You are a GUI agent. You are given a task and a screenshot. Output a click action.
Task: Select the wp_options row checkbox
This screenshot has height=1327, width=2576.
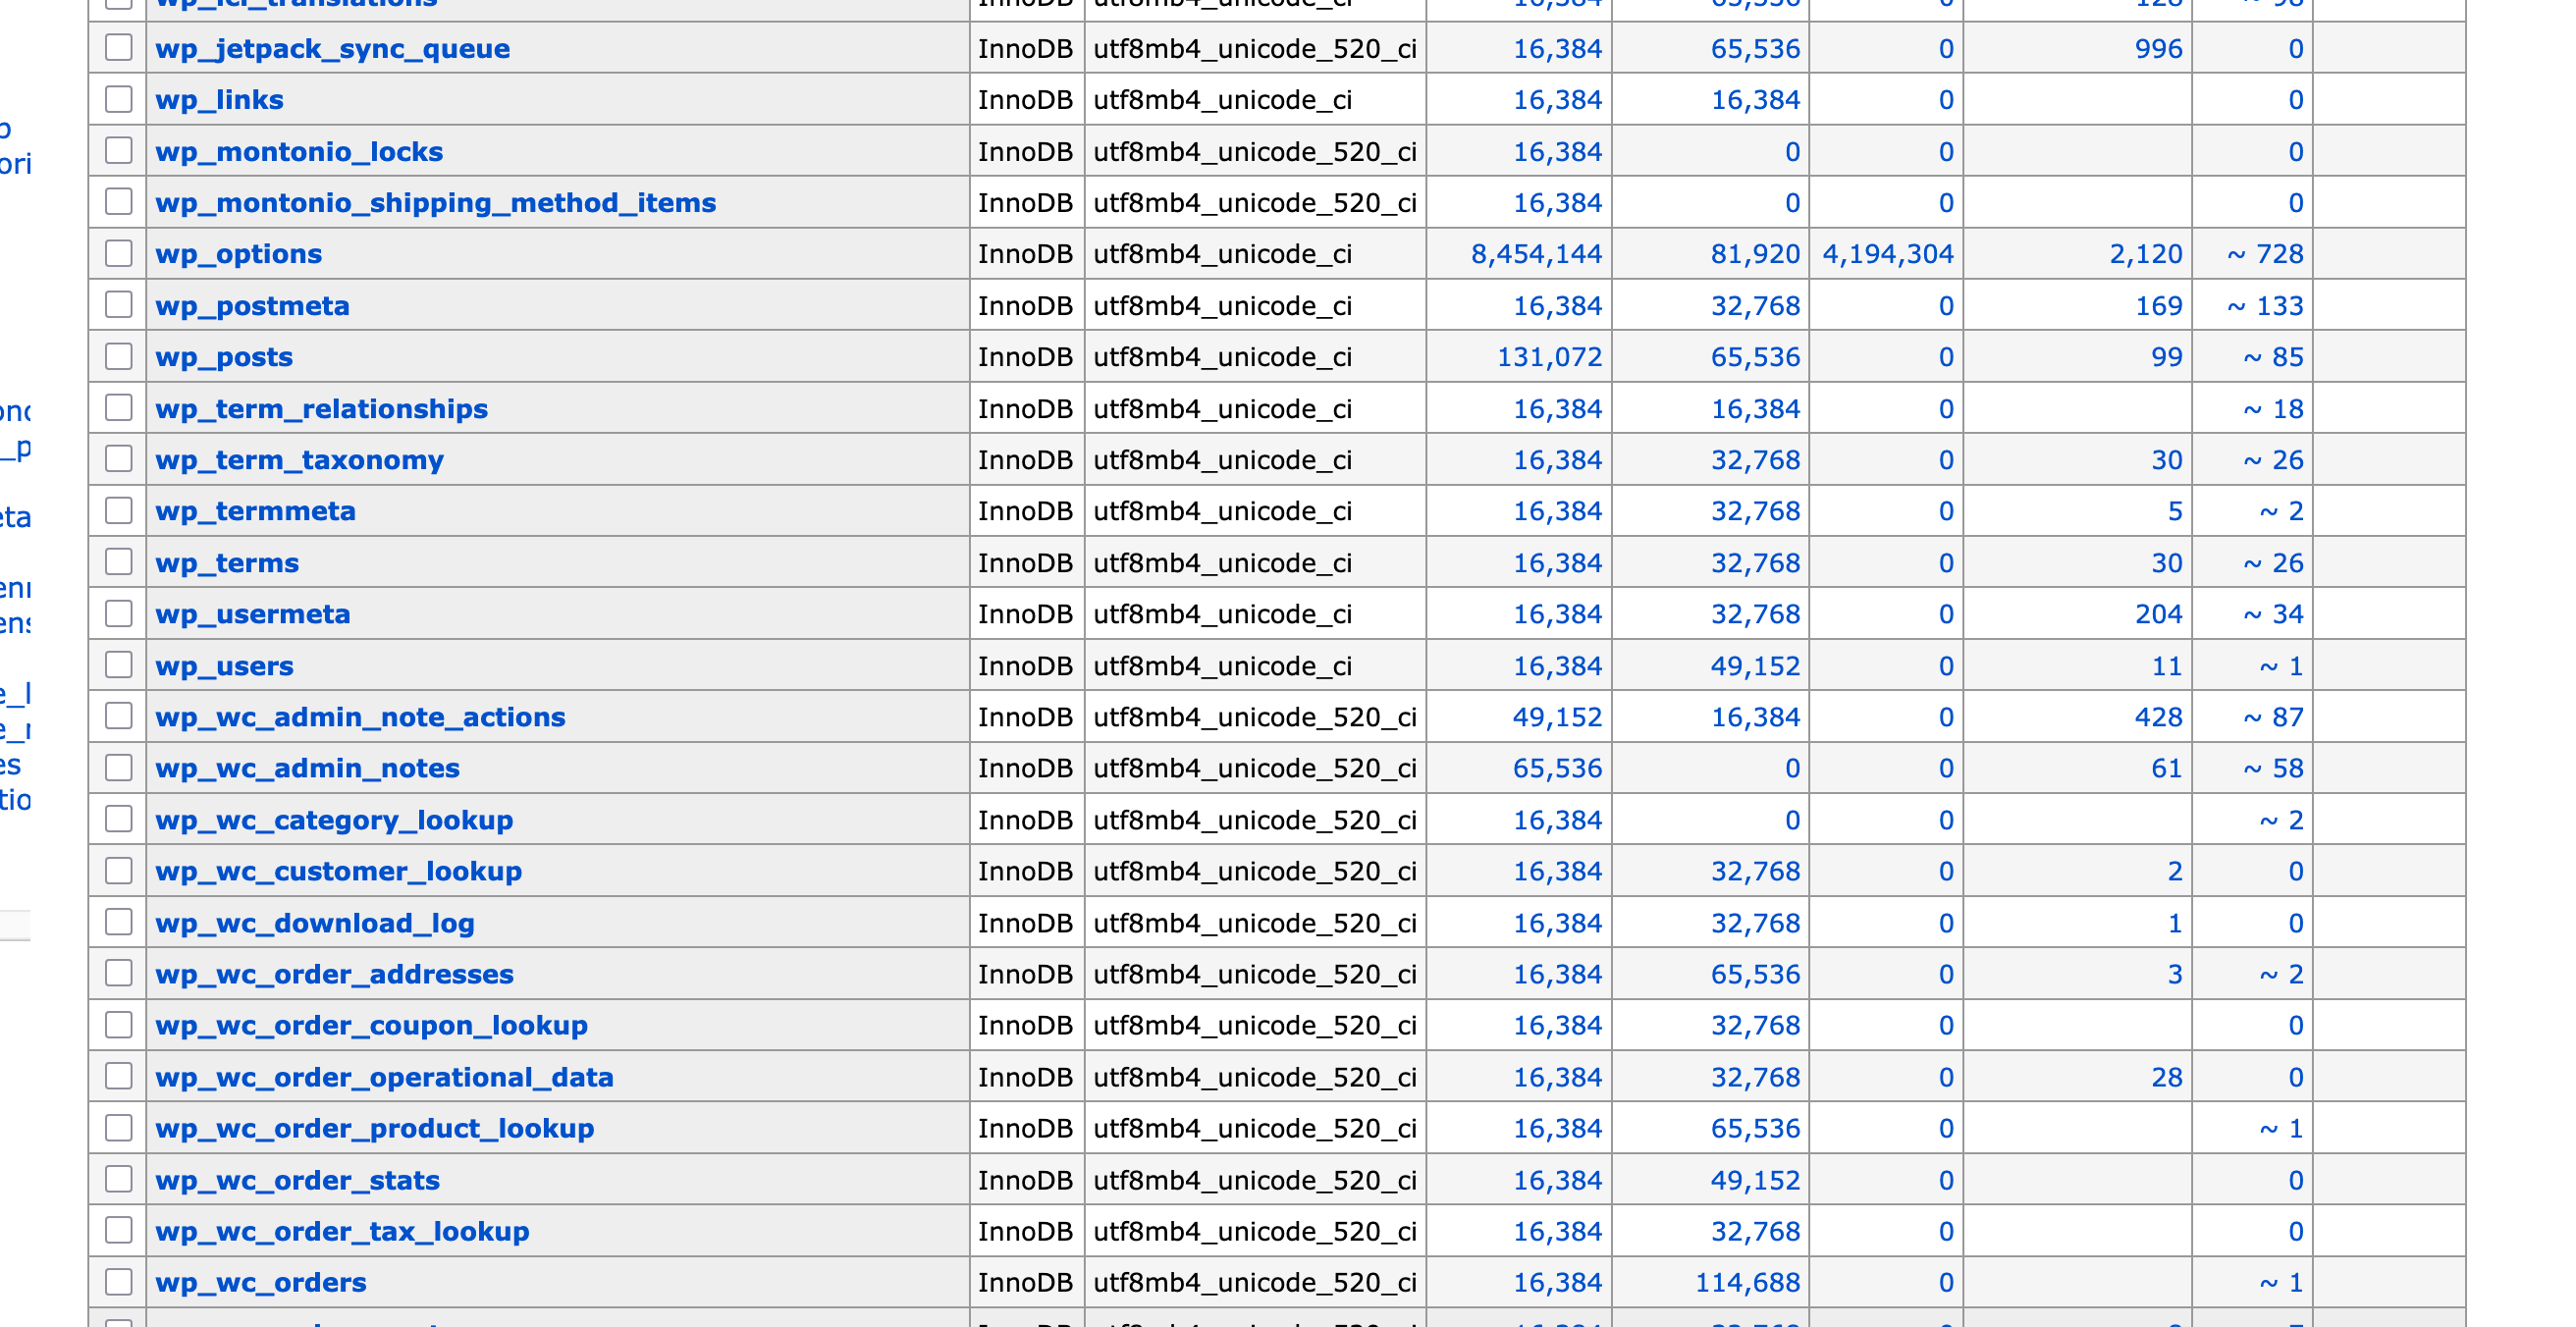[119, 253]
